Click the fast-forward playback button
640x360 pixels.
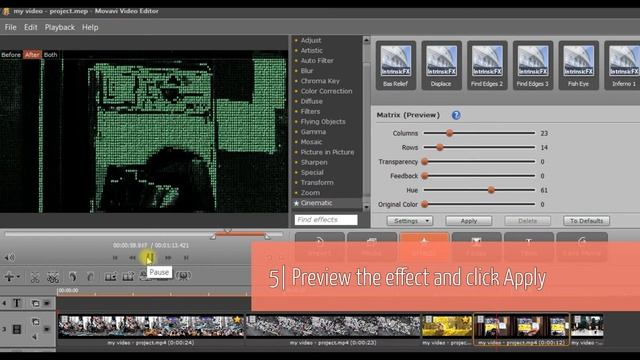[168, 258]
